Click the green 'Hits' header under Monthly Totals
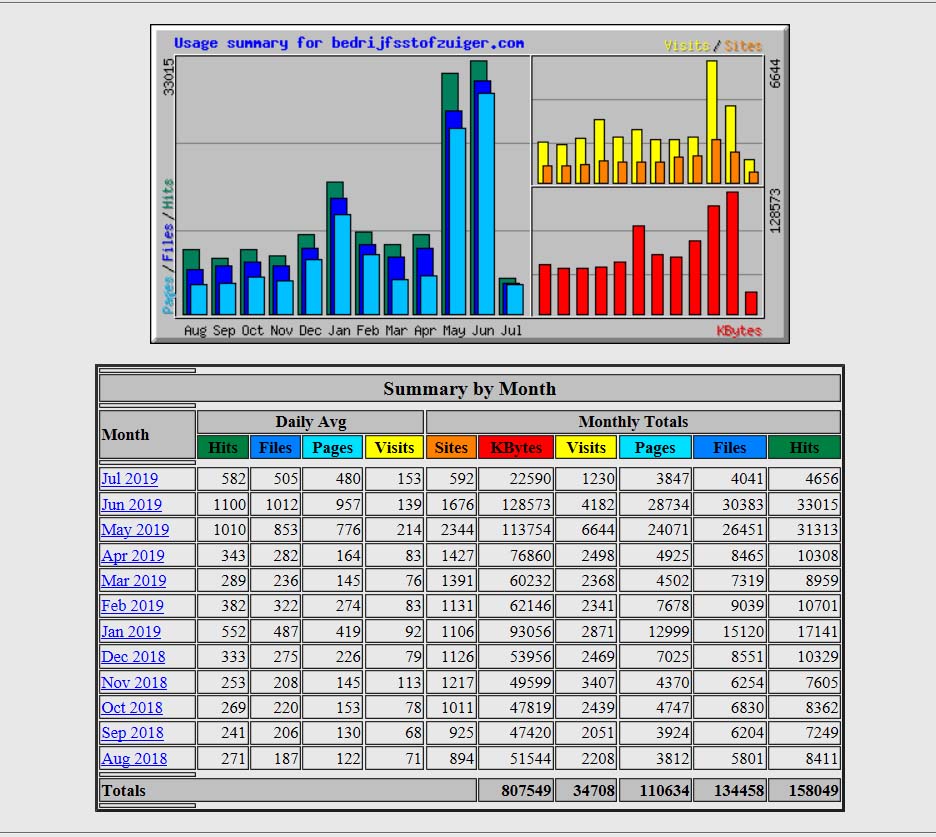936x837 pixels. click(x=804, y=447)
